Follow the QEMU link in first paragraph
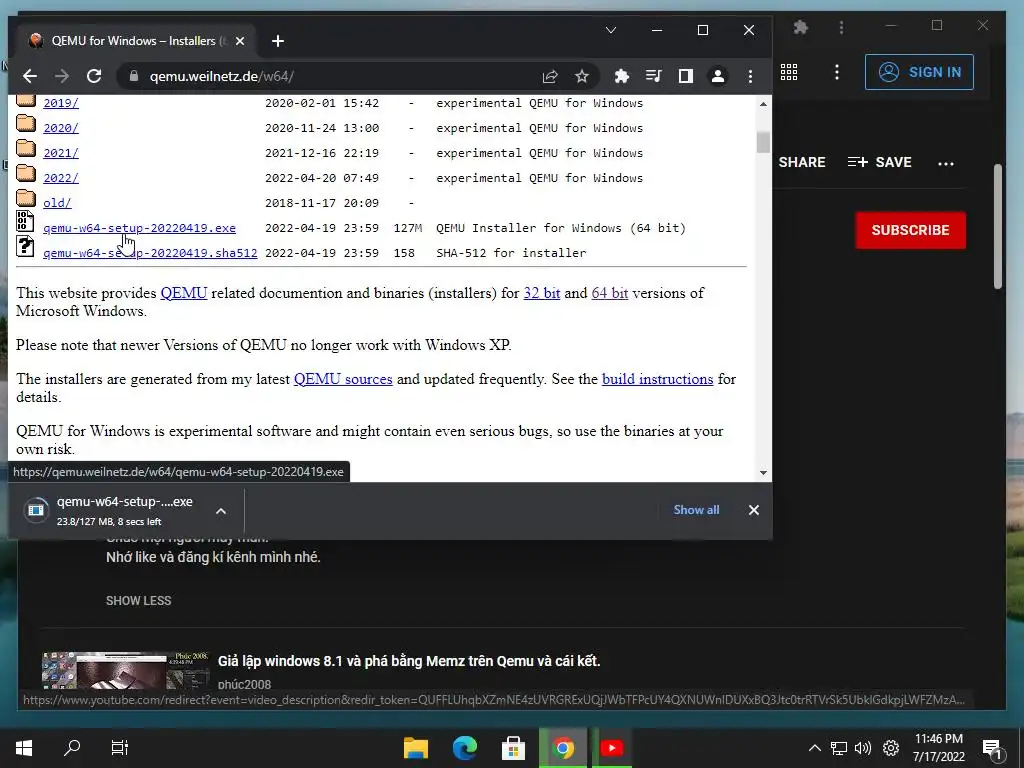 184,293
